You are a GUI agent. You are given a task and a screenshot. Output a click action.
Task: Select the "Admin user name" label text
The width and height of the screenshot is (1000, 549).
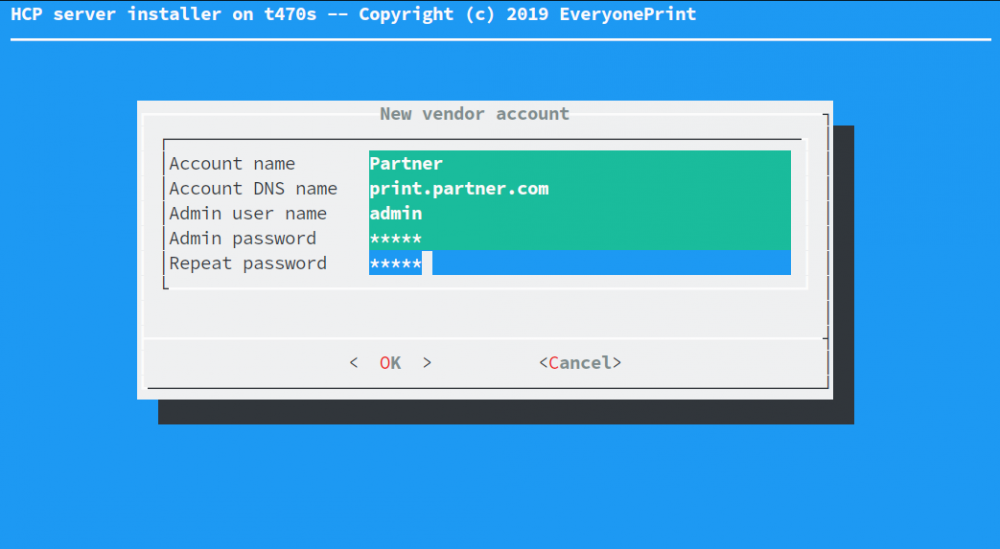click(x=248, y=213)
